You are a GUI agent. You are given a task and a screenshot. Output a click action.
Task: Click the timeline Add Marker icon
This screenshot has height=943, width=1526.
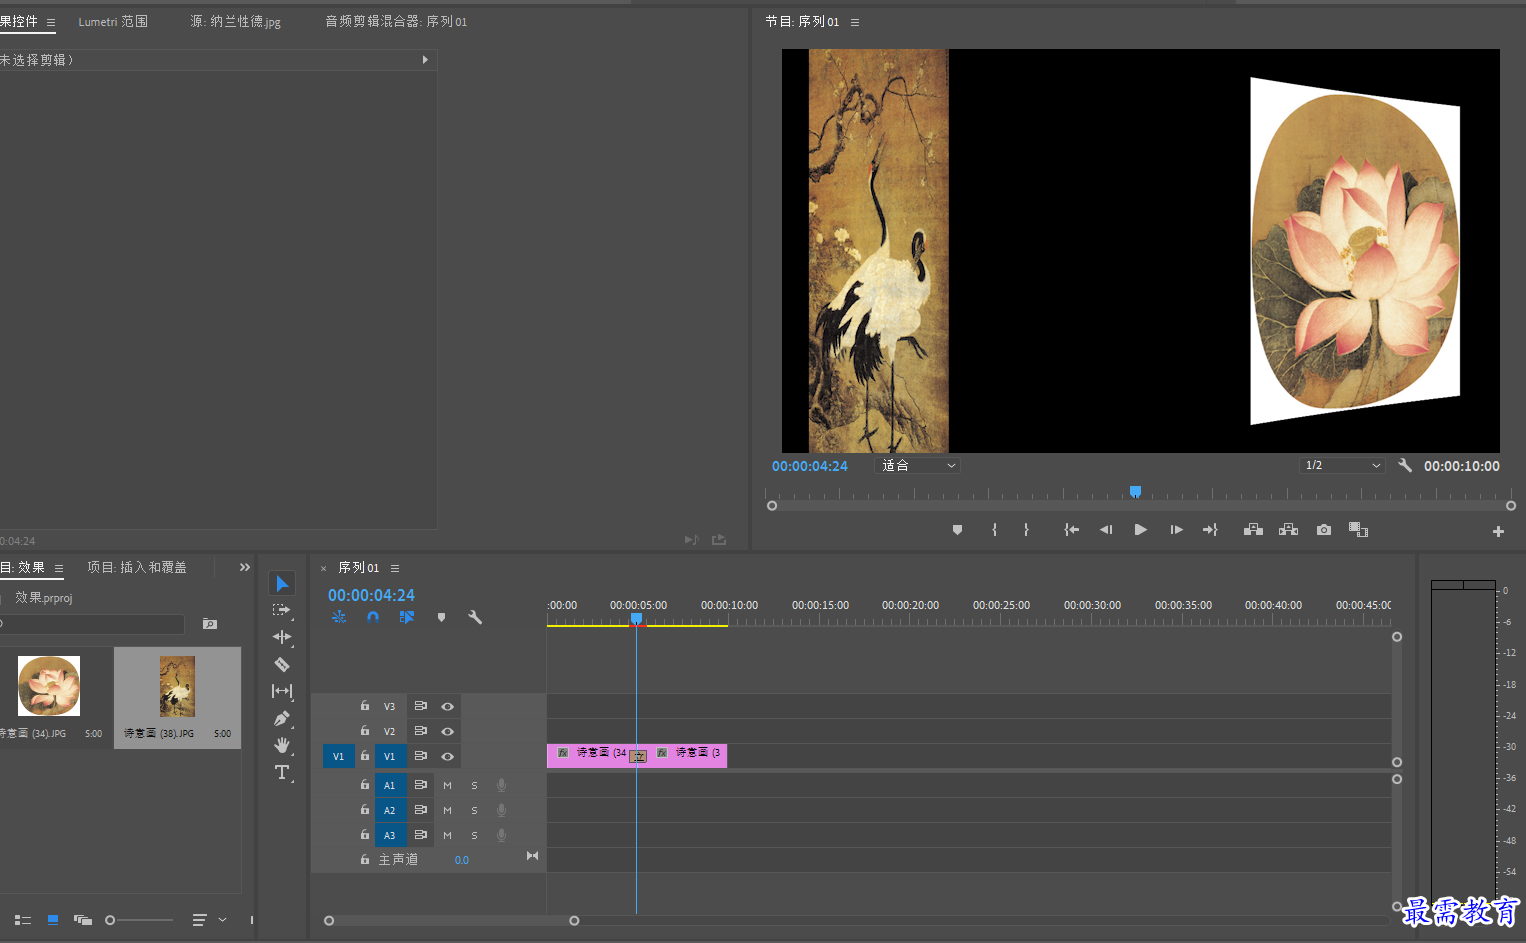[441, 617]
